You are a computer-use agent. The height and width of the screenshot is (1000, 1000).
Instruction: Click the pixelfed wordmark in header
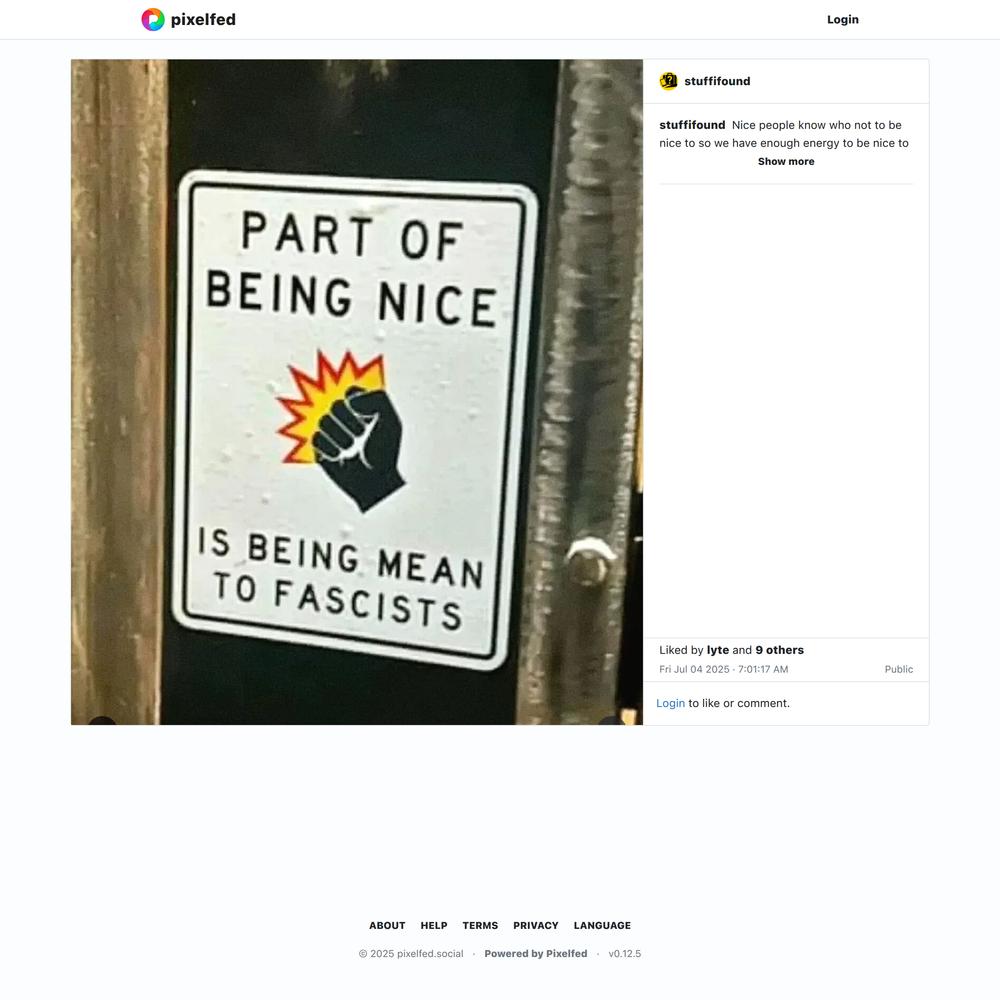[203, 20]
